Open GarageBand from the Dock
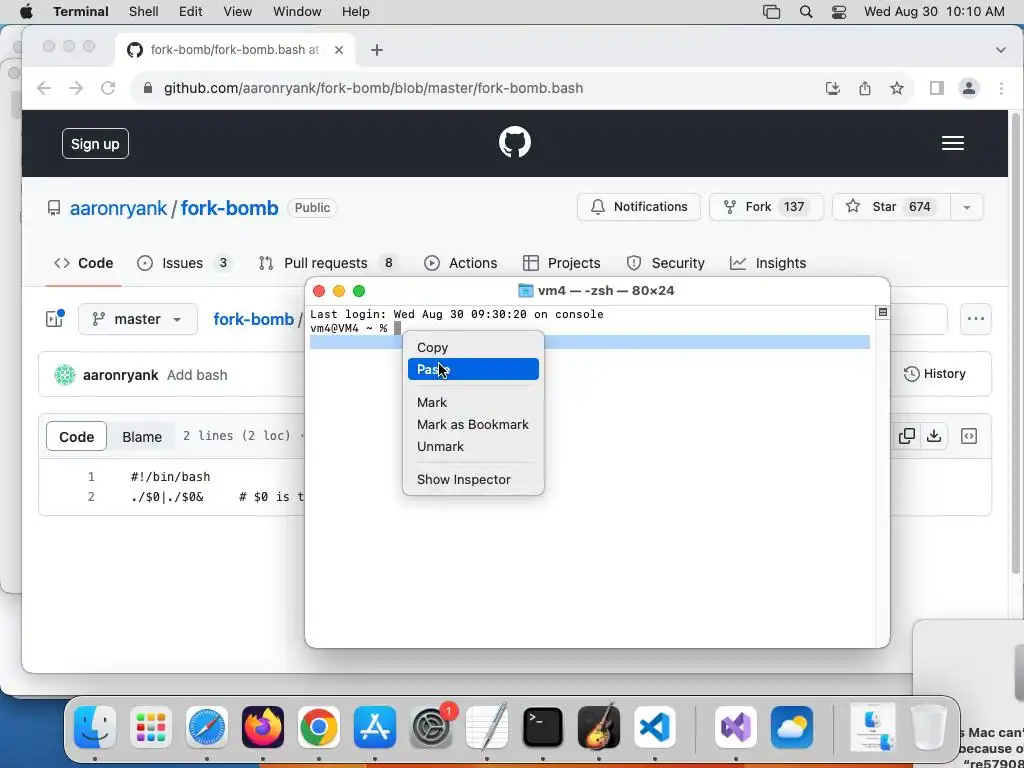This screenshot has width=1024, height=768. click(599, 727)
